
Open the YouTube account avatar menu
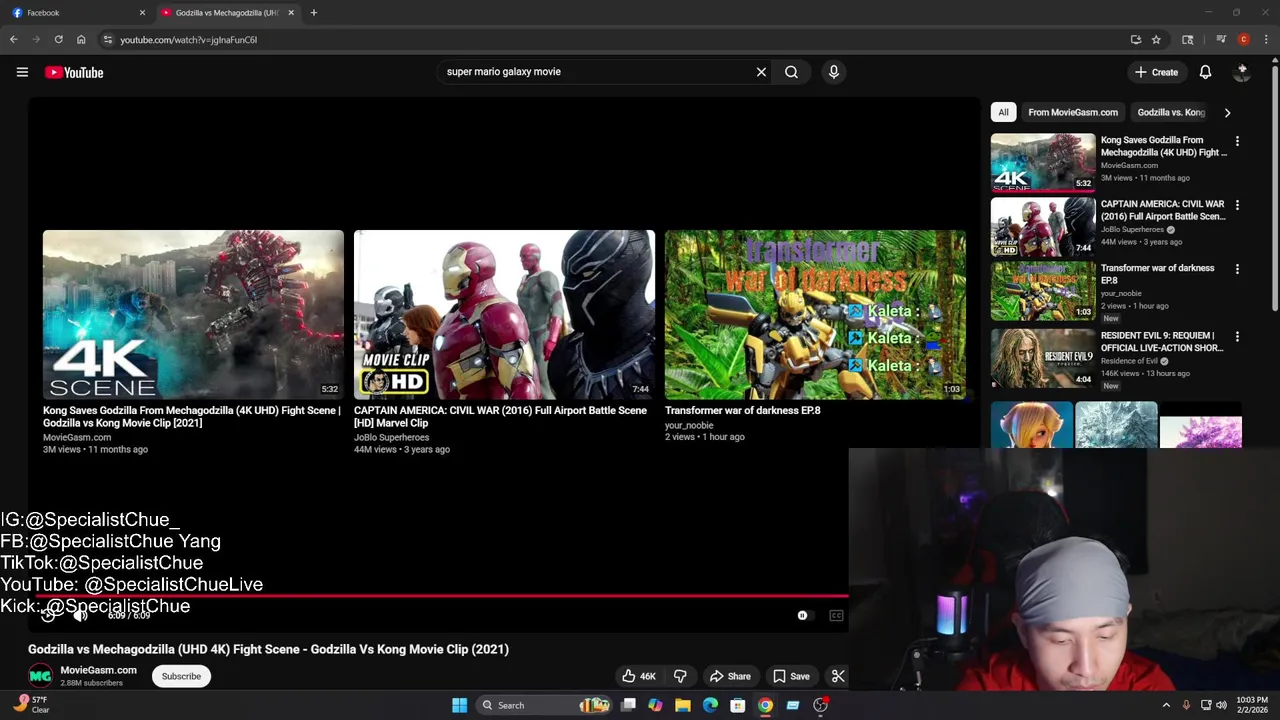click(1242, 72)
